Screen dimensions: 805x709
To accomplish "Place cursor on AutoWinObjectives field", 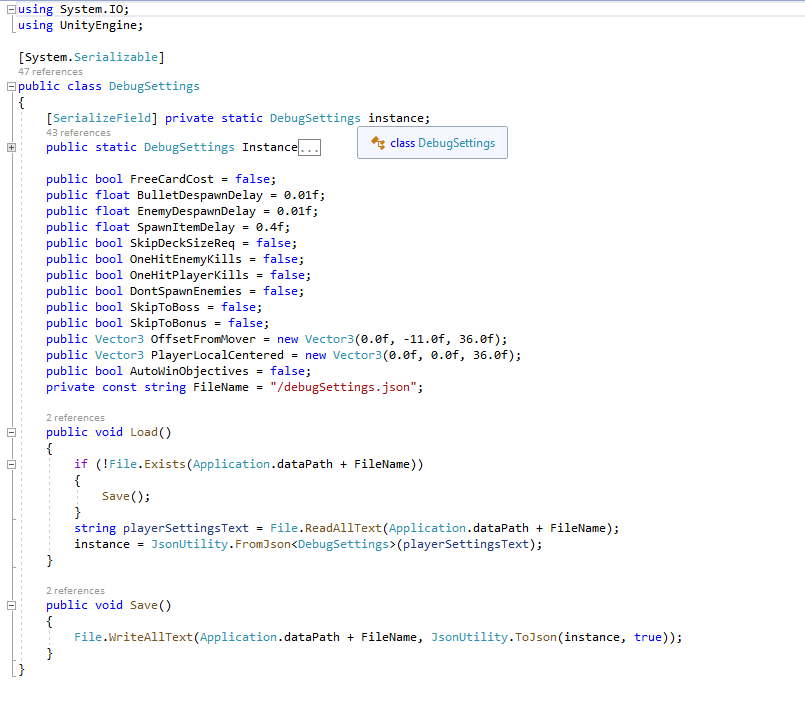I will tap(189, 371).
